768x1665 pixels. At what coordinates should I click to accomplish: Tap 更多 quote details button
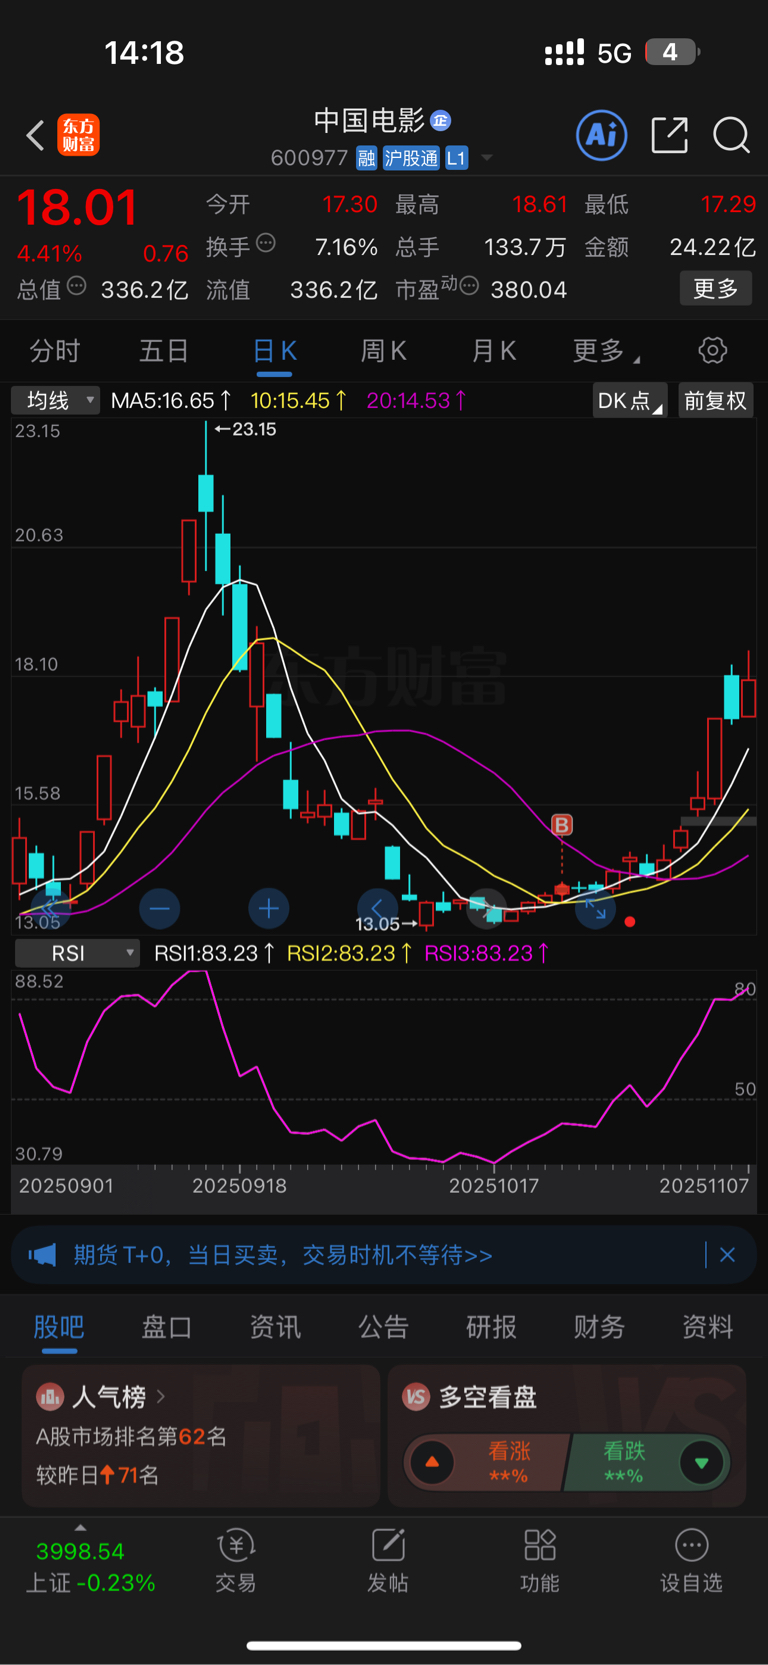click(715, 289)
